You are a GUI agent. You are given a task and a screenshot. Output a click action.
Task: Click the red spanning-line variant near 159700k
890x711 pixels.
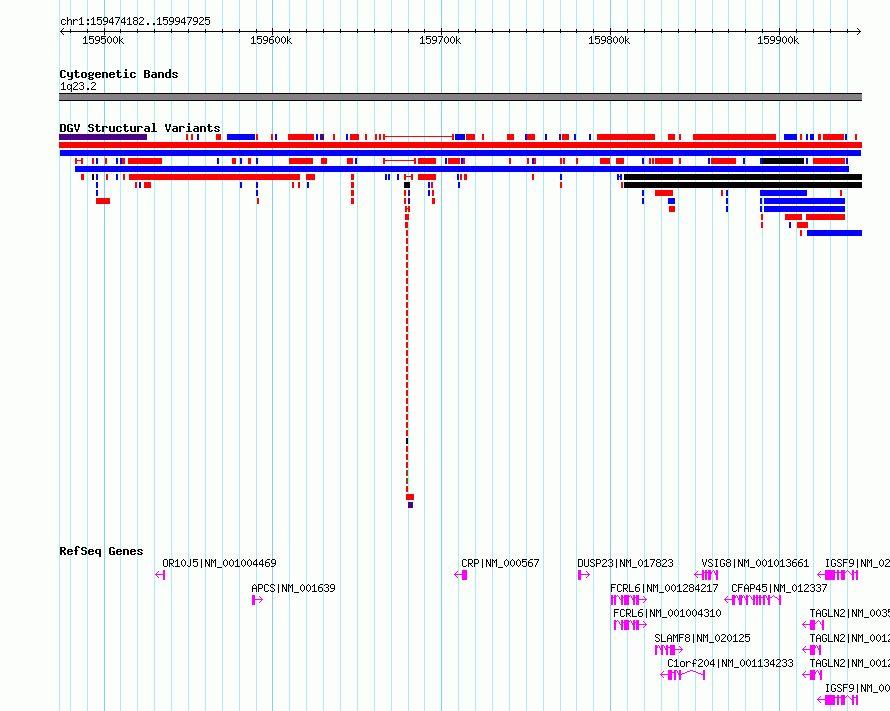coord(419,137)
